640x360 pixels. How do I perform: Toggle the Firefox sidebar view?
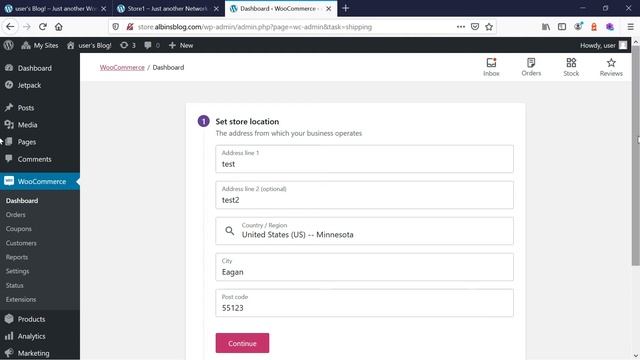(x=562, y=27)
